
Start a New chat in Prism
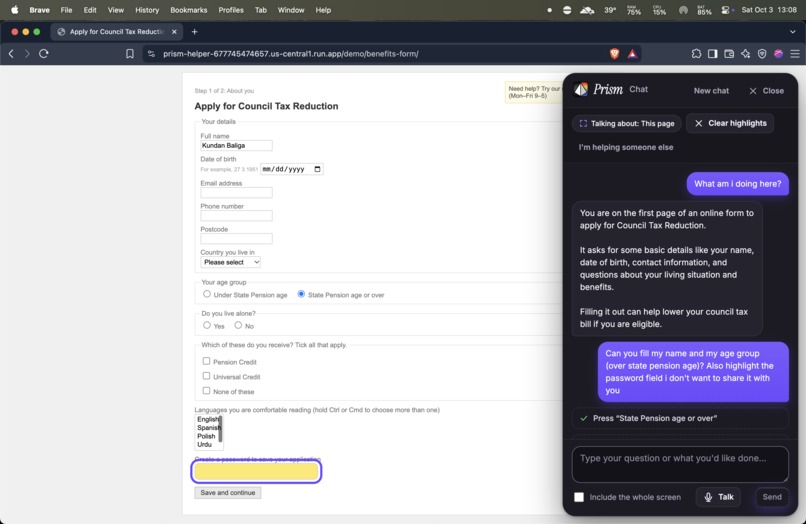[x=711, y=91]
